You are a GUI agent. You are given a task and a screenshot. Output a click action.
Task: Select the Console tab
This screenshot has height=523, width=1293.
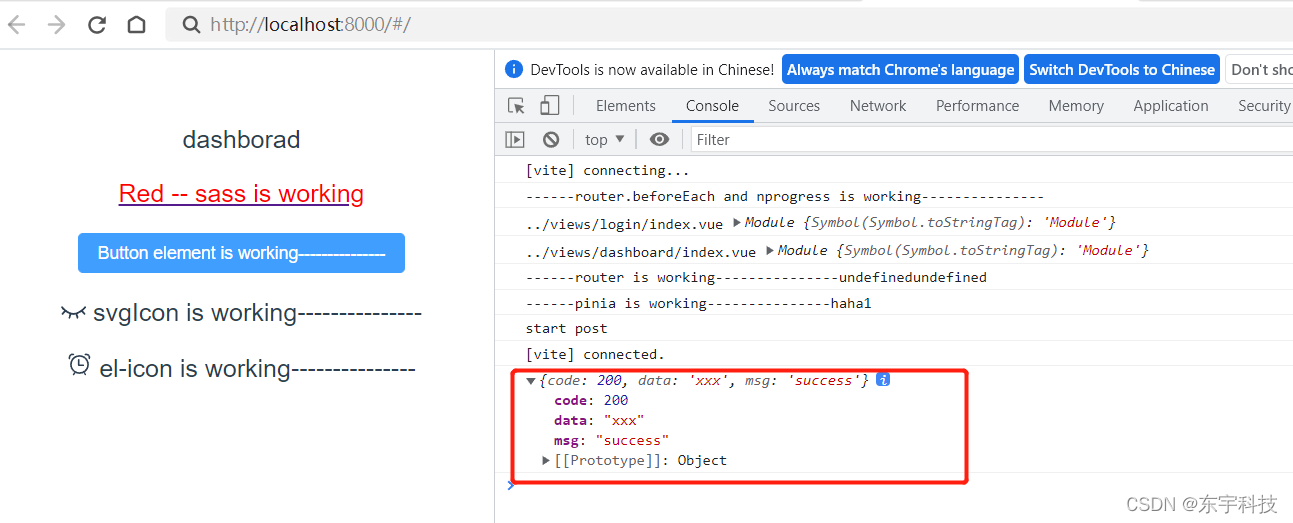[x=712, y=106]
